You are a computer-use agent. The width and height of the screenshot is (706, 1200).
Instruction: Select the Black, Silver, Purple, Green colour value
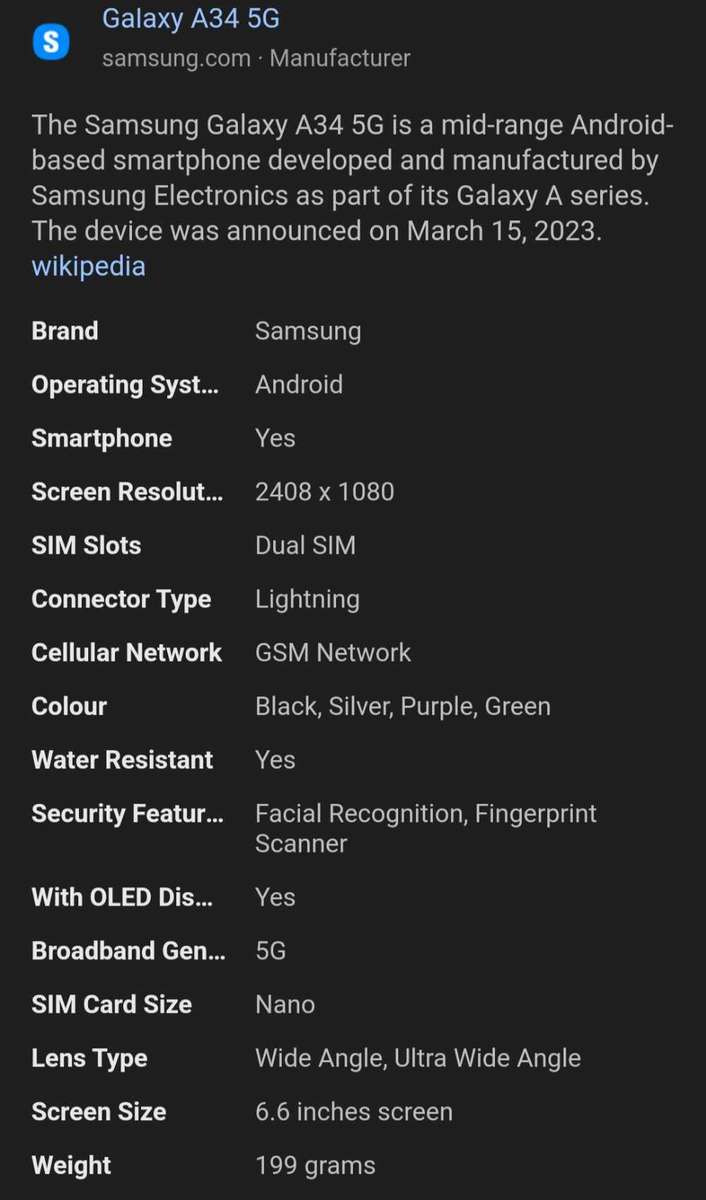coord(402,707)
